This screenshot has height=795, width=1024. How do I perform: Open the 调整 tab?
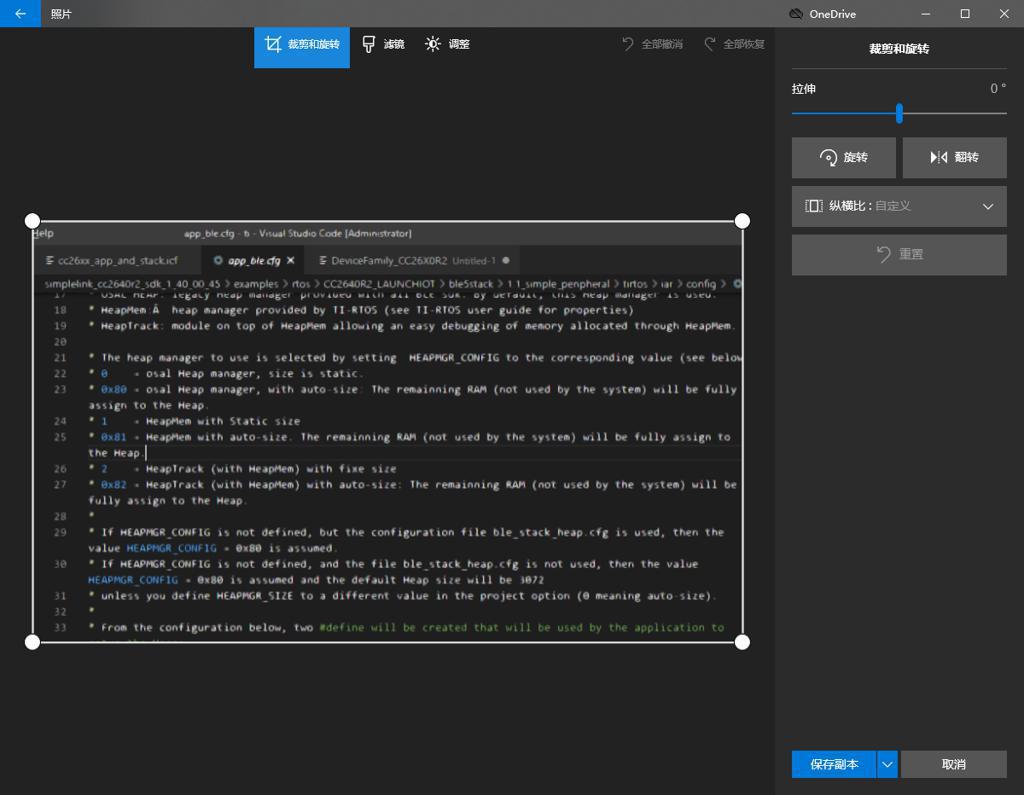(x=447, y=44)
